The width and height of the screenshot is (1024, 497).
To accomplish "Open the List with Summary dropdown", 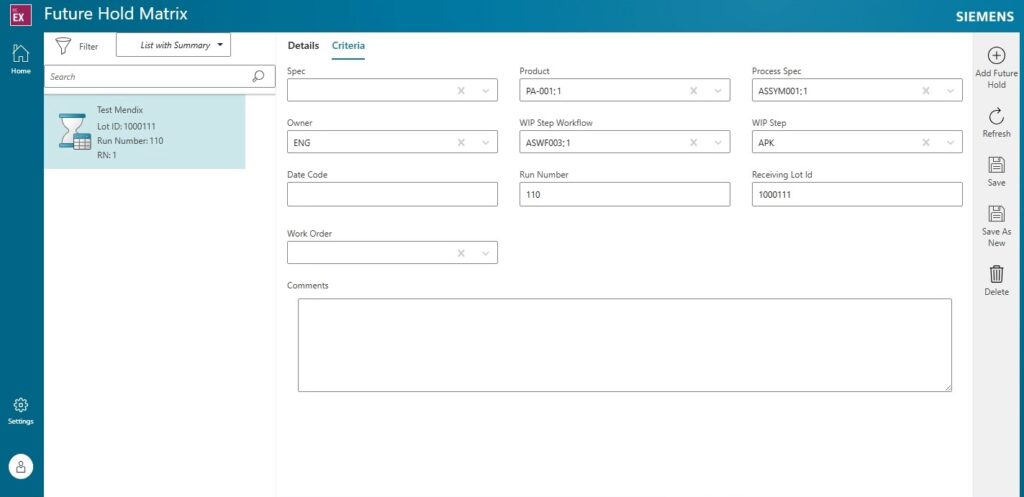I will coord(173,45).
